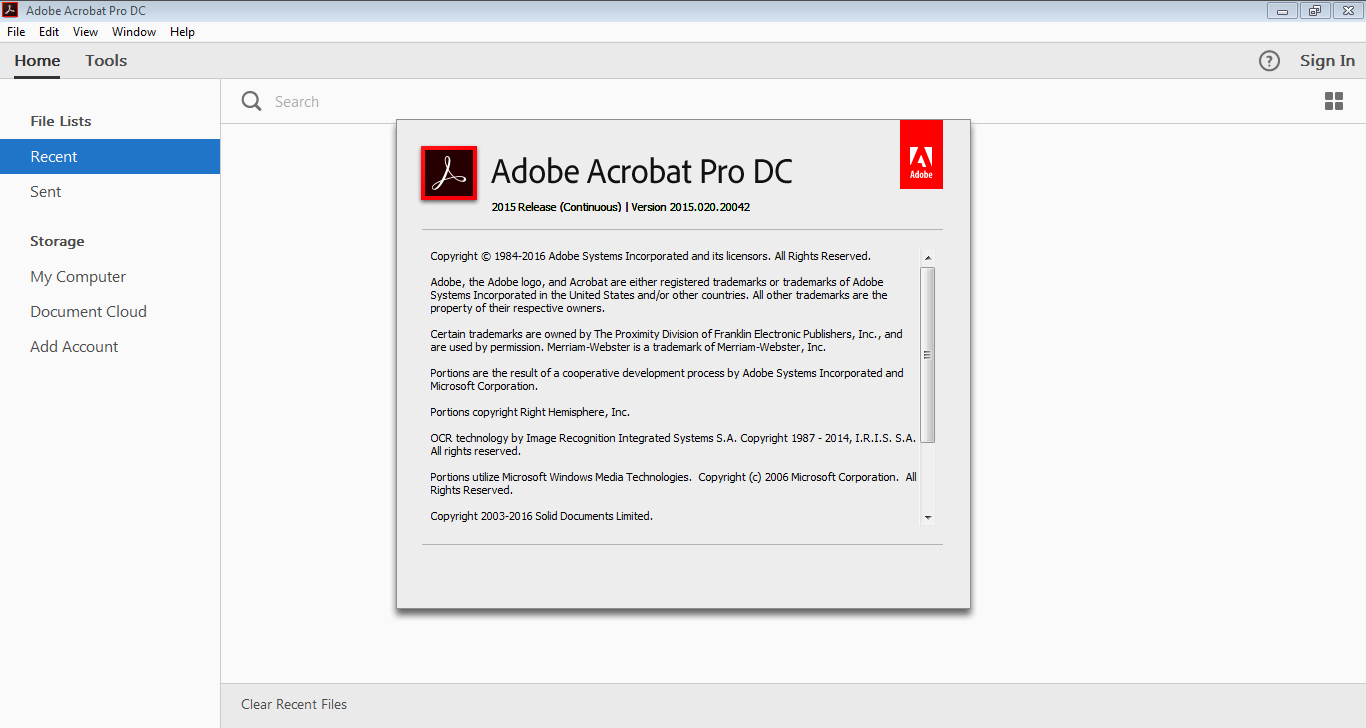Click the red Adobe logo badge
1366x728 pixels.
(x=921, y=154)
